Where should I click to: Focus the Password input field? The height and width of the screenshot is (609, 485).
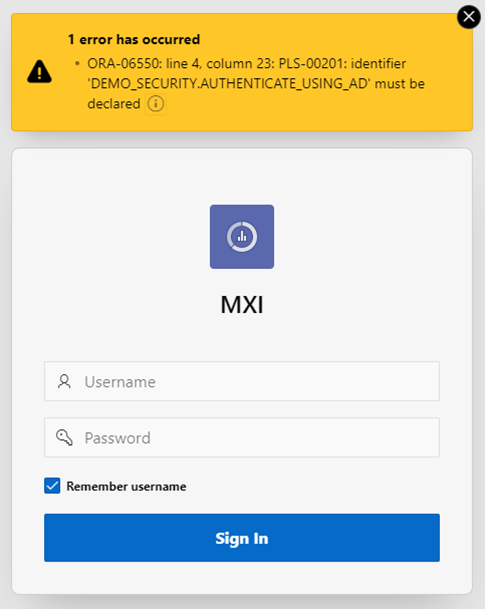click(x=242, y=437)
